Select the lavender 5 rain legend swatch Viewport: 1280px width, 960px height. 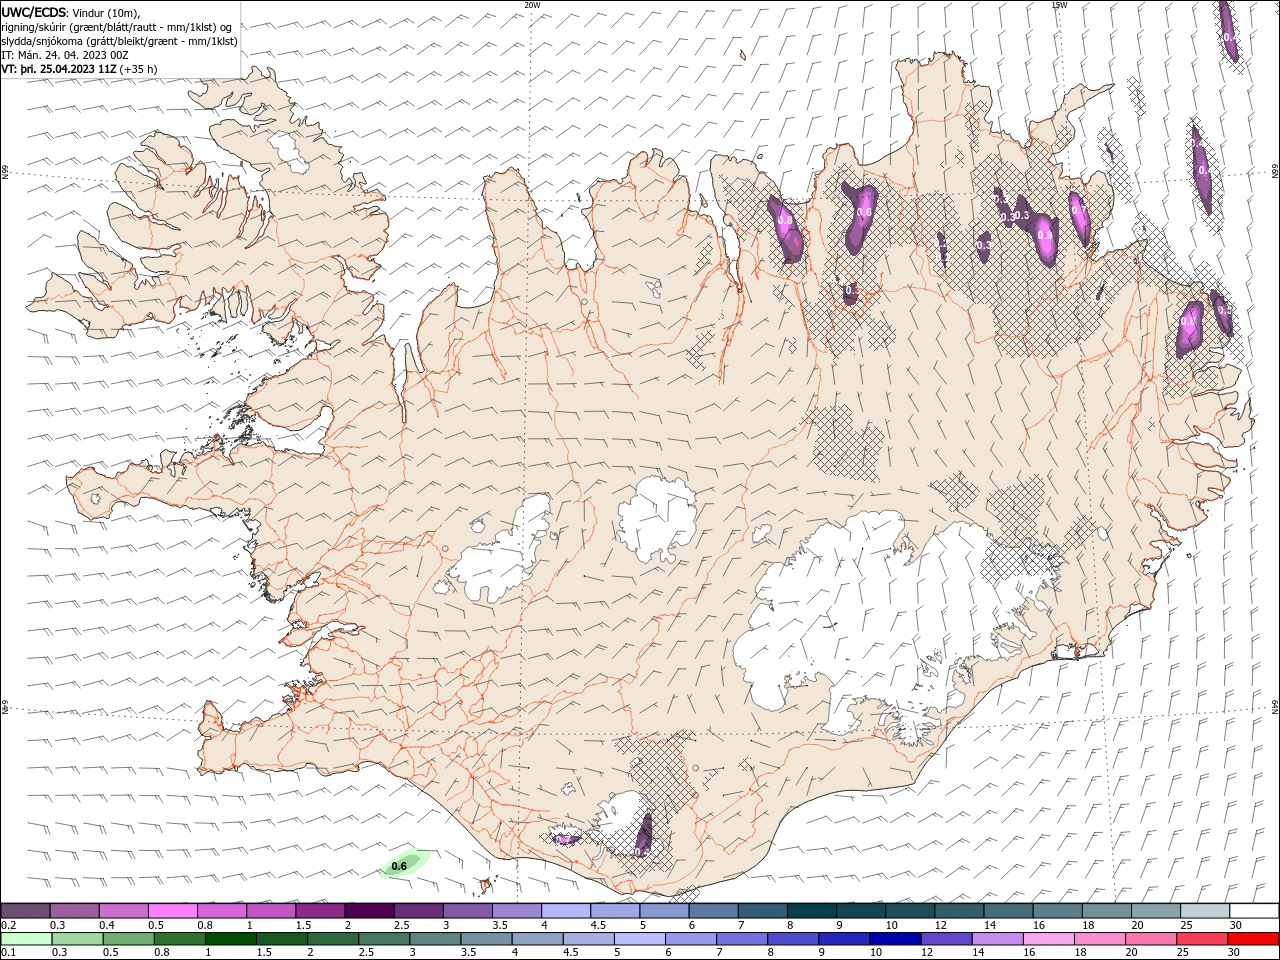[x=639, y=938]
